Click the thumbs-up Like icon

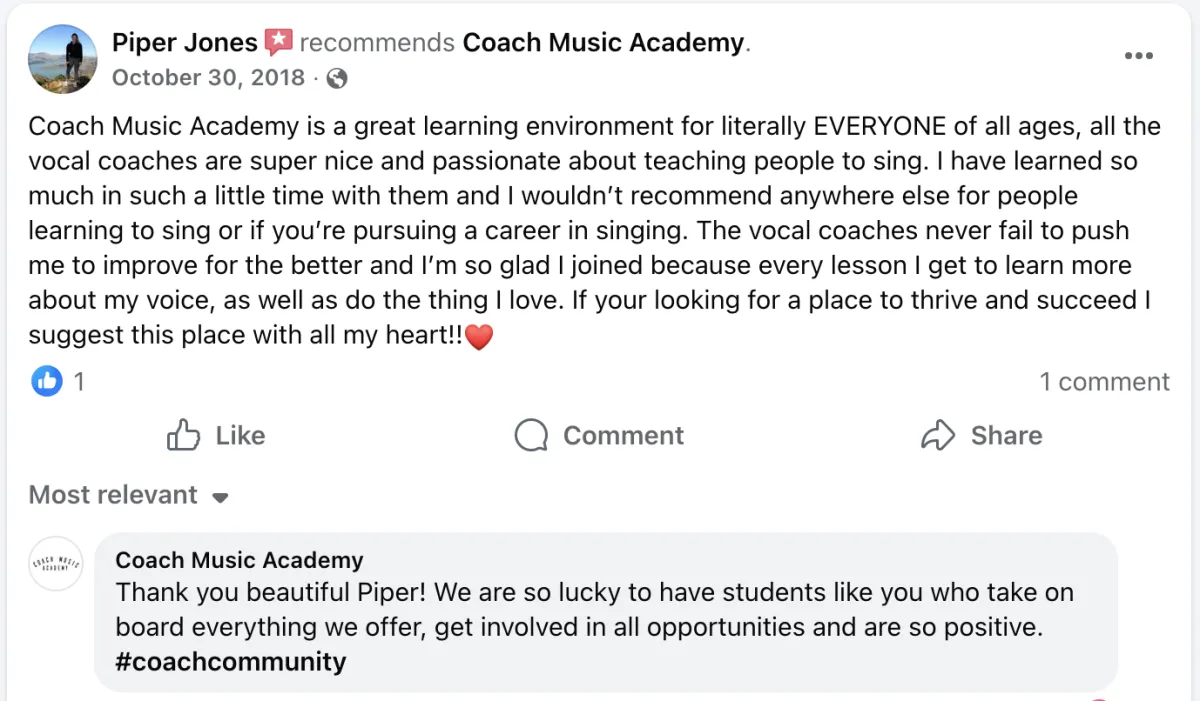pos(184,435)
